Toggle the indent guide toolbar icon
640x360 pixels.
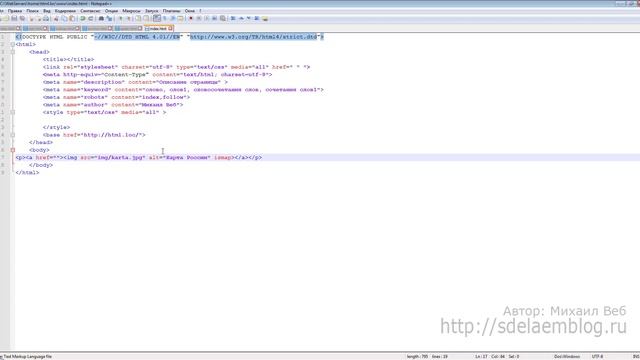coord(173,18)
